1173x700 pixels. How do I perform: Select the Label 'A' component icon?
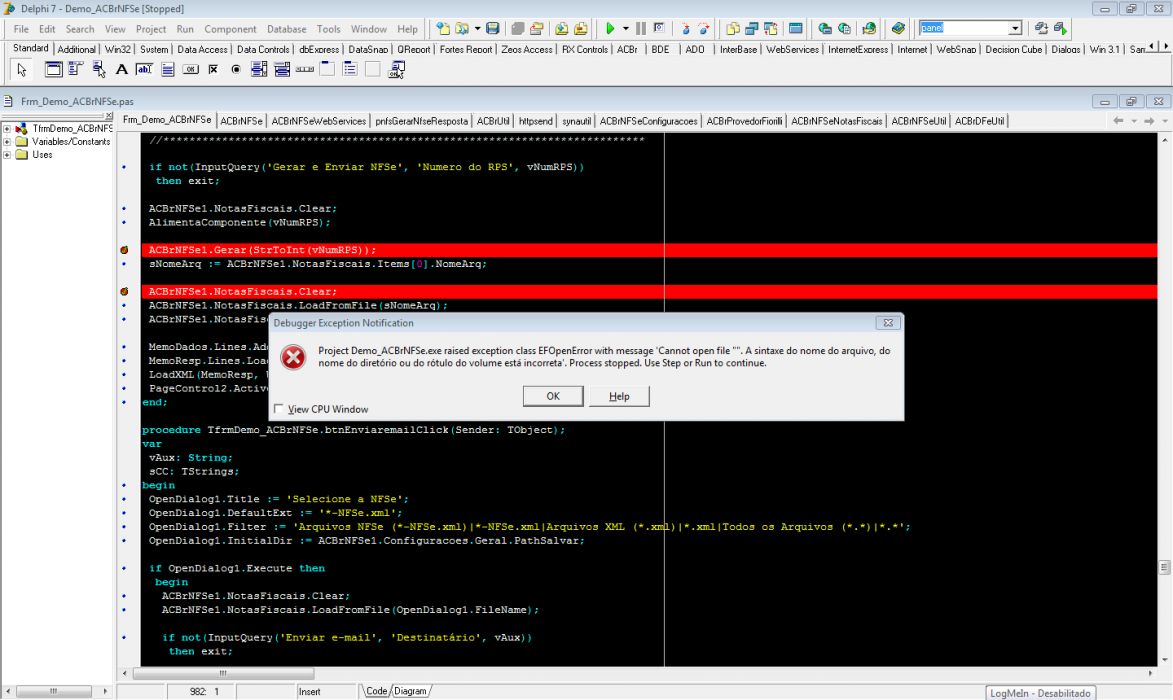pyautogui.click(x=121, y=70)
